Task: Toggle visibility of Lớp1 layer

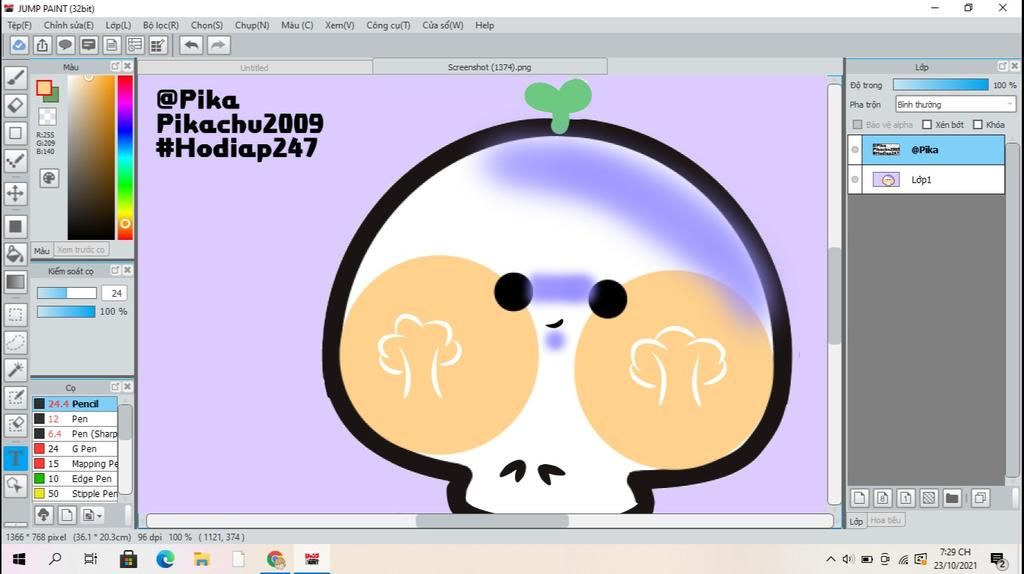Action: (x=855, y=180)
